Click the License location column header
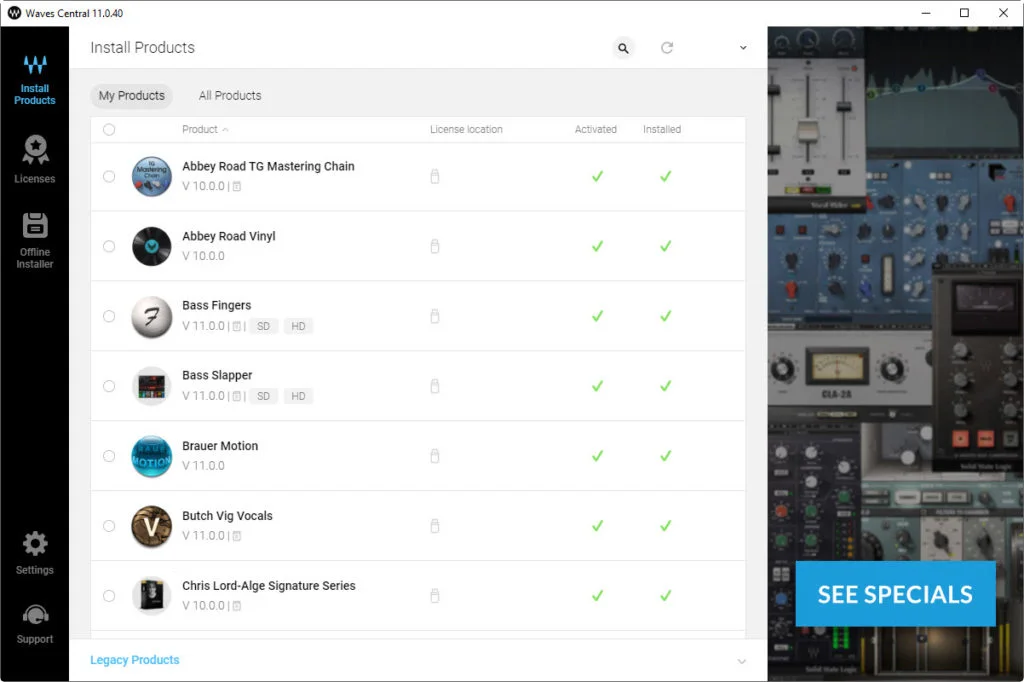1024x682 pixels. pos(466,129)
